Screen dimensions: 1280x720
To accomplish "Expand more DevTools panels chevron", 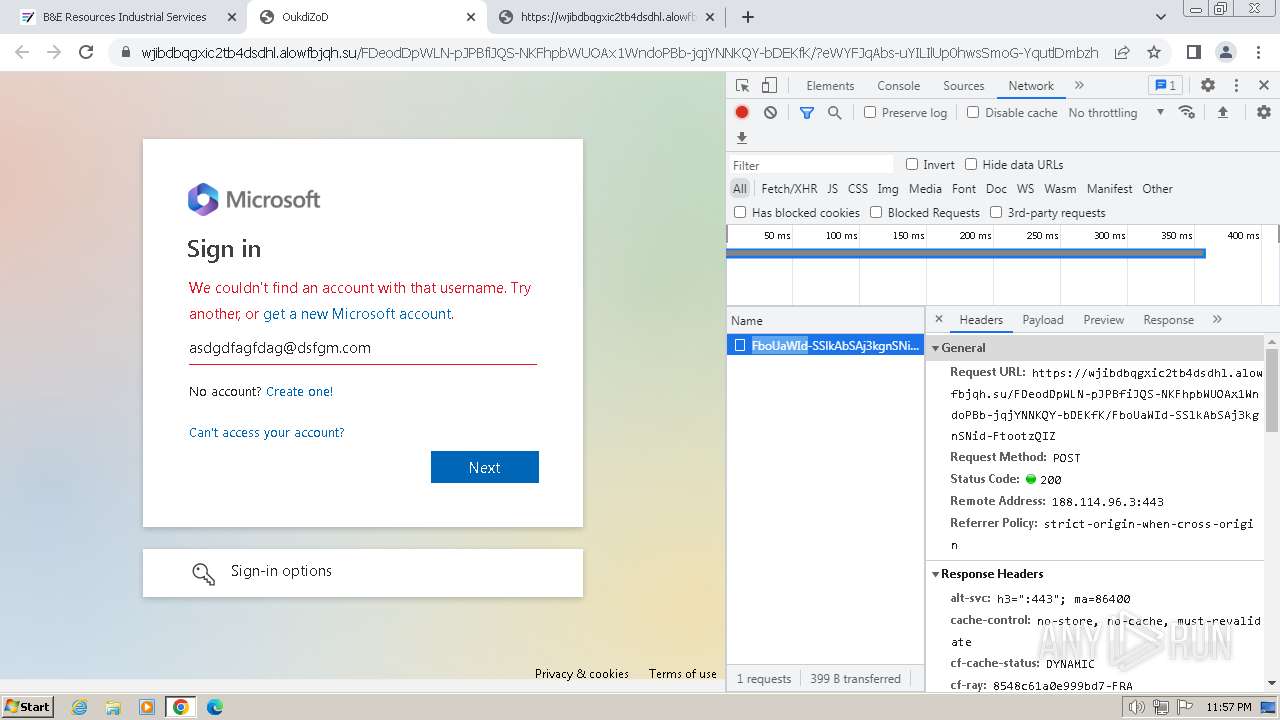I will (x=1079, y=86).
